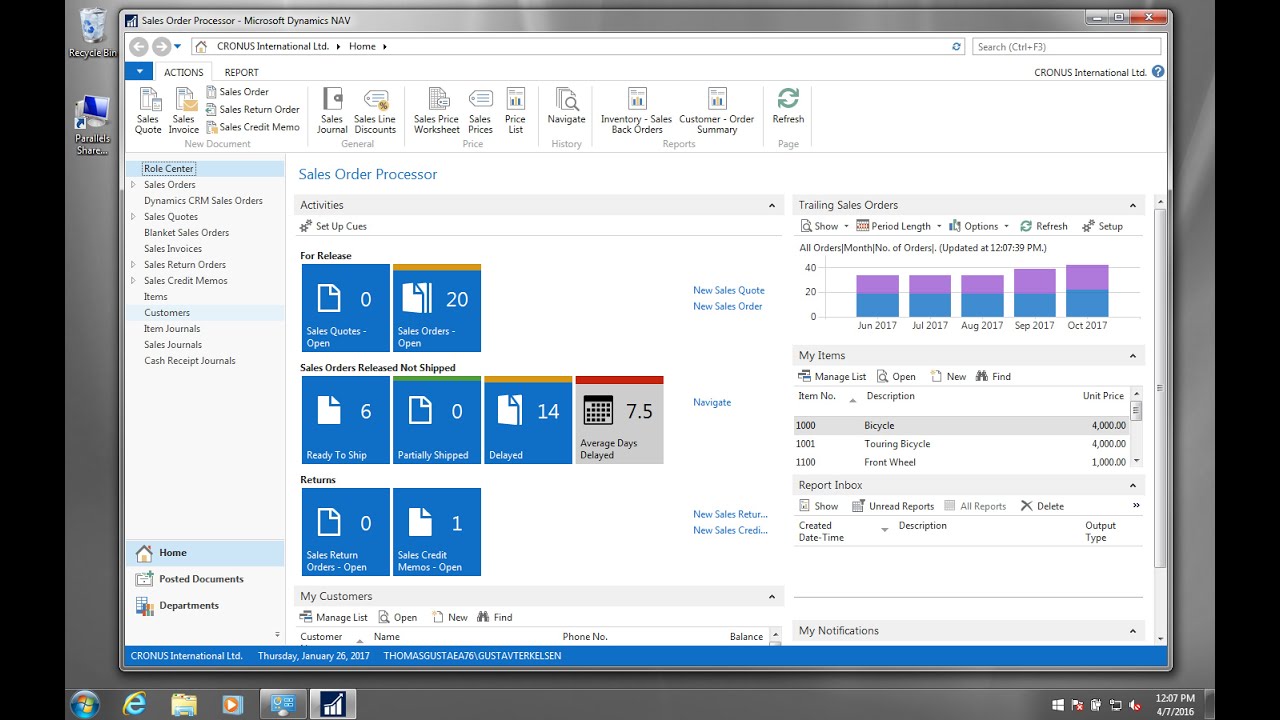The image size is (1280, 720).
Task: Create a new Sales Quote from ribbon
Action: click(x=148, y=111)
